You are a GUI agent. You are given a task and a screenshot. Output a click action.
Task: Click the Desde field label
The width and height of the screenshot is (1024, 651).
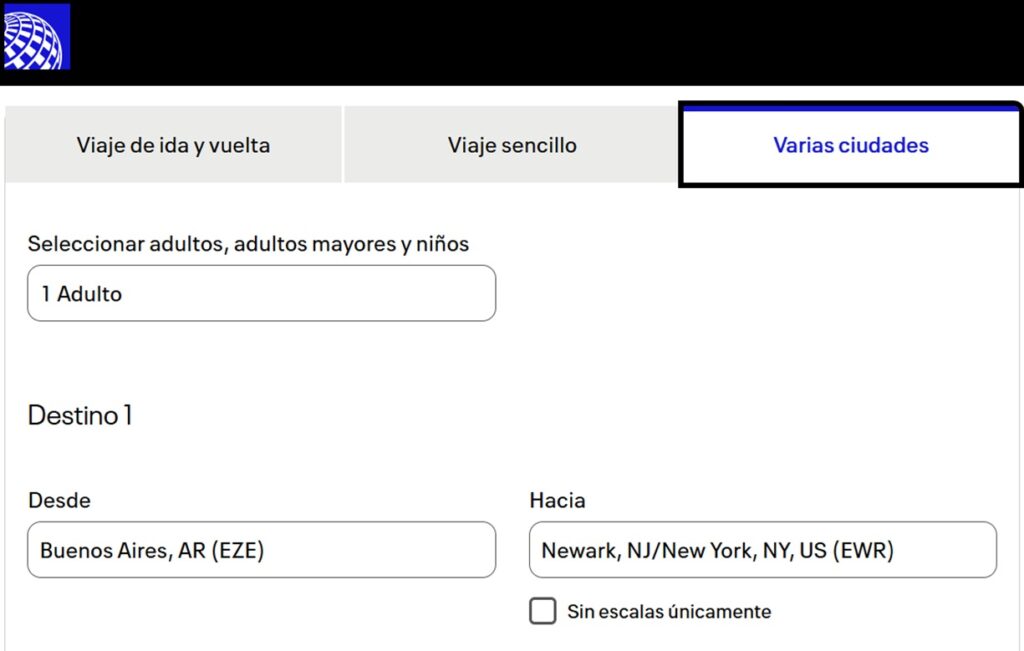click(x=59, y=500)
